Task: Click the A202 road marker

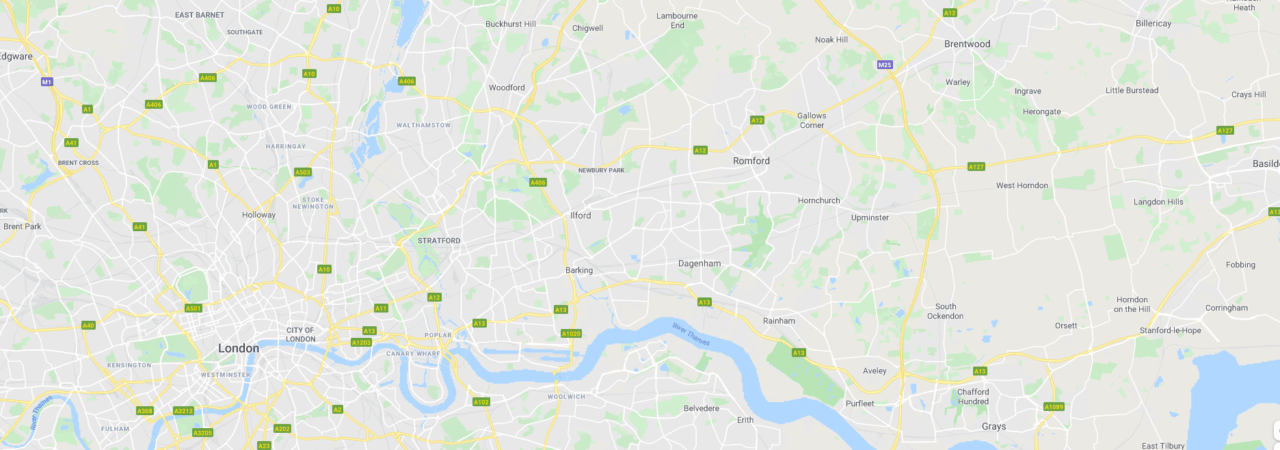Action: point(282,429)
